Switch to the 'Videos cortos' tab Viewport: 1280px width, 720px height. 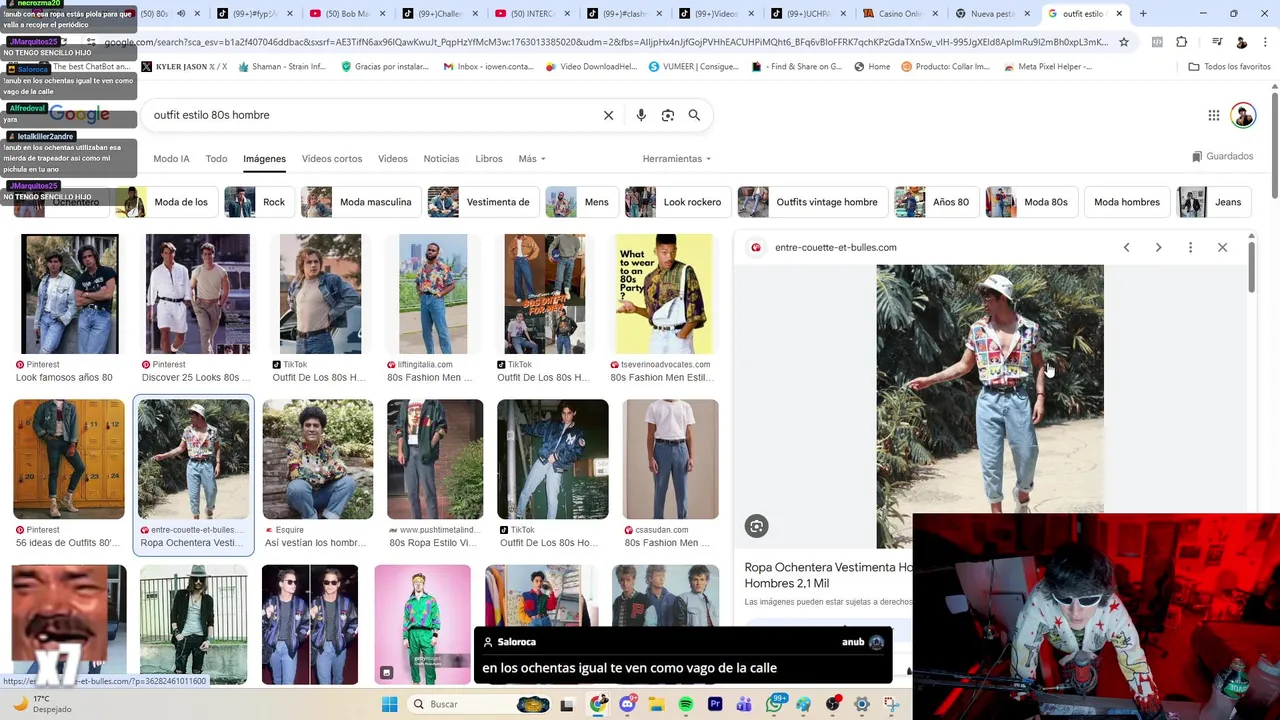332,159
